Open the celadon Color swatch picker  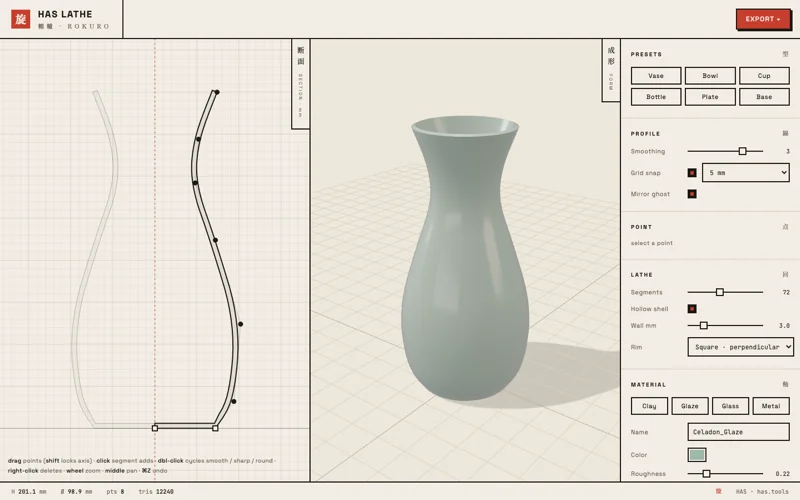[697, 455]
